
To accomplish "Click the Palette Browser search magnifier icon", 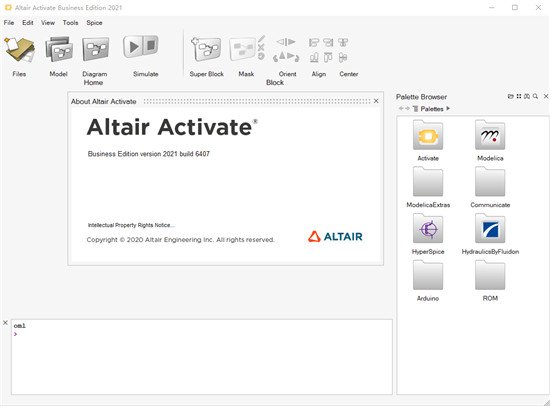I will pos(535,96).
